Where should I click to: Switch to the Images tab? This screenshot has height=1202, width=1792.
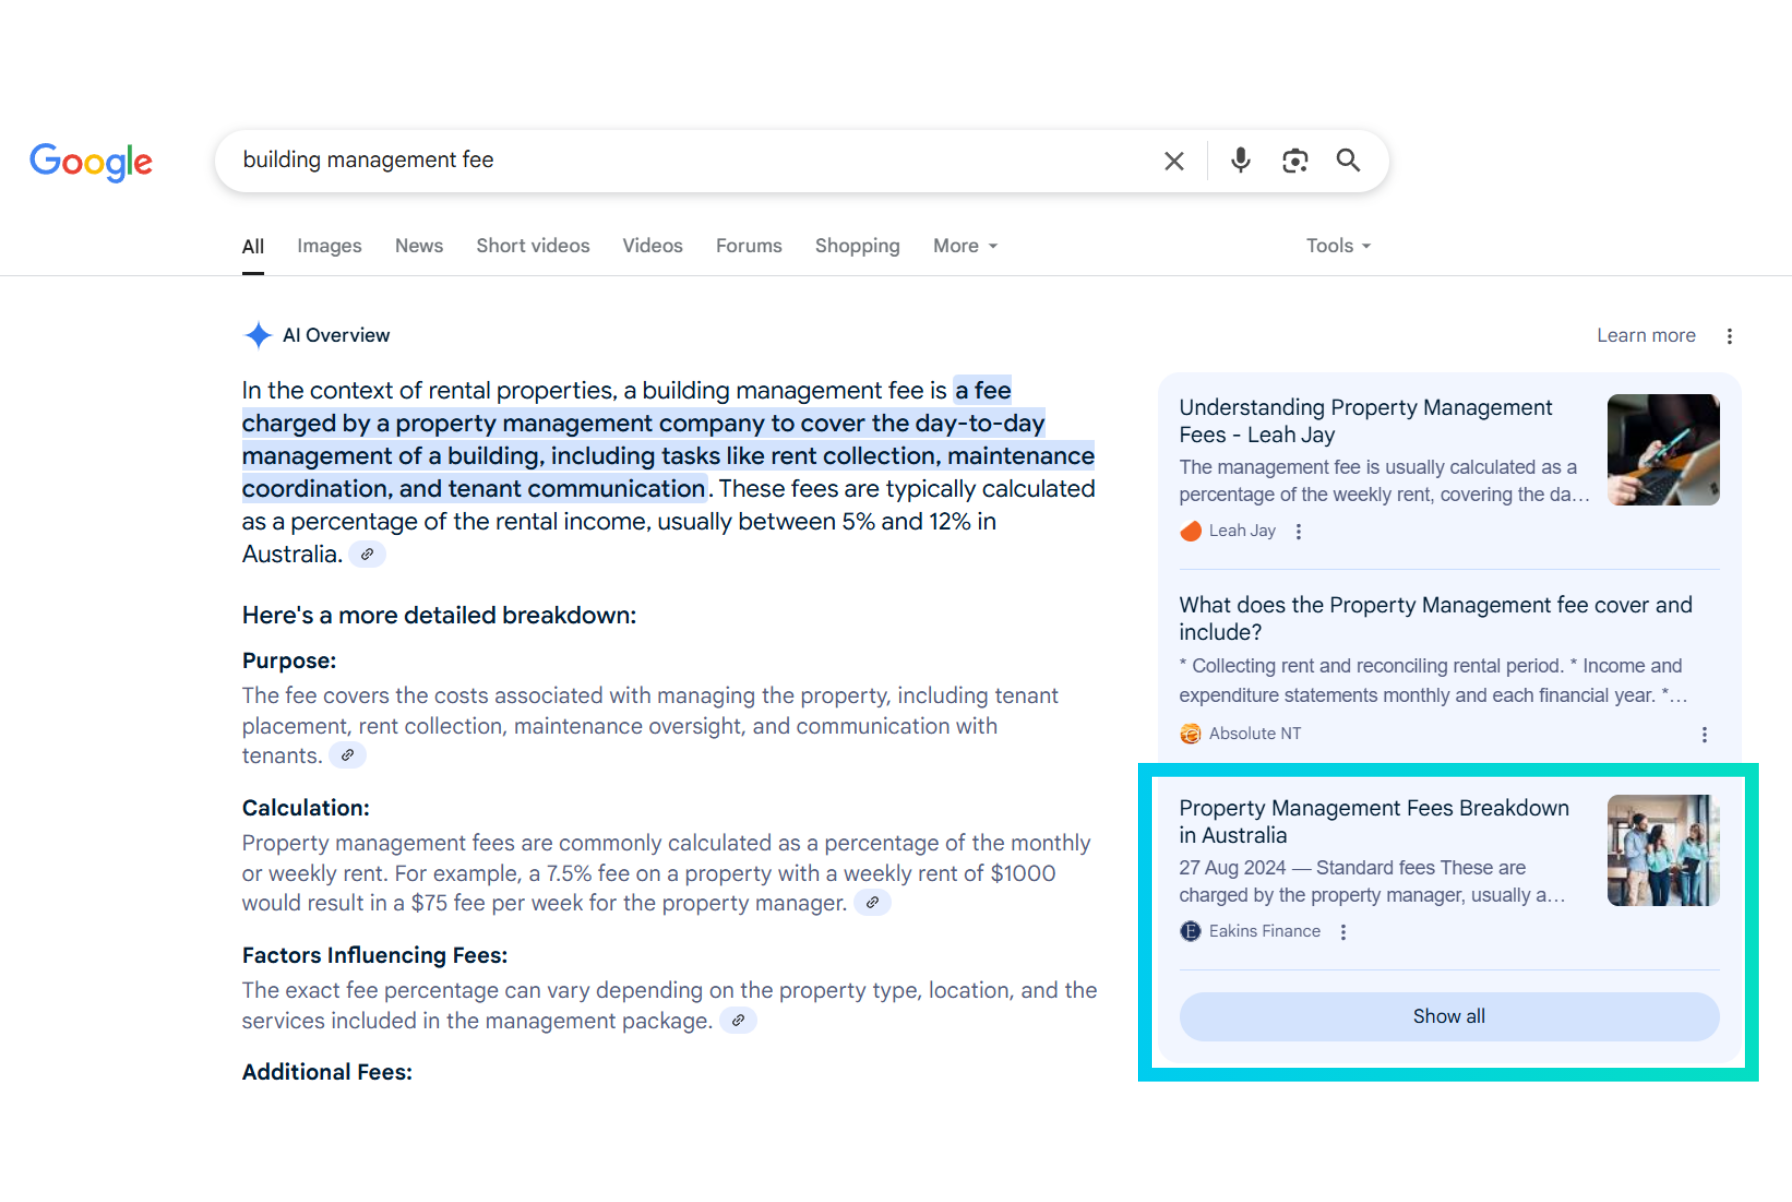(329, 246)
